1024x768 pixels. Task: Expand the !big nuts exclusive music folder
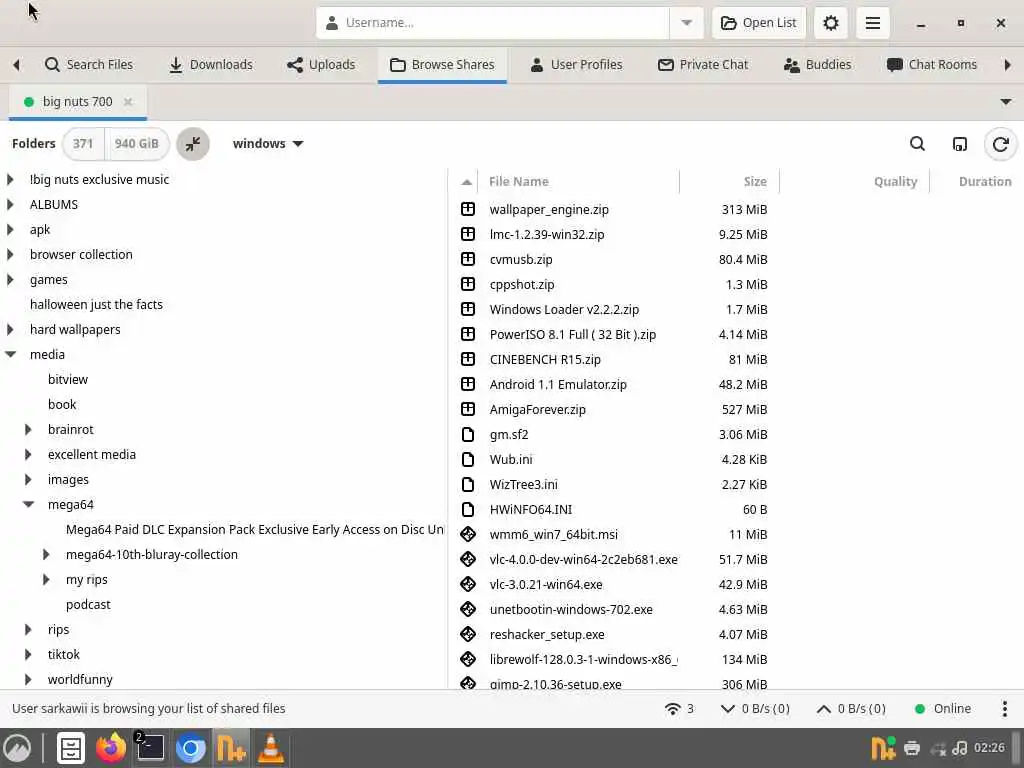tap(10, 180)
